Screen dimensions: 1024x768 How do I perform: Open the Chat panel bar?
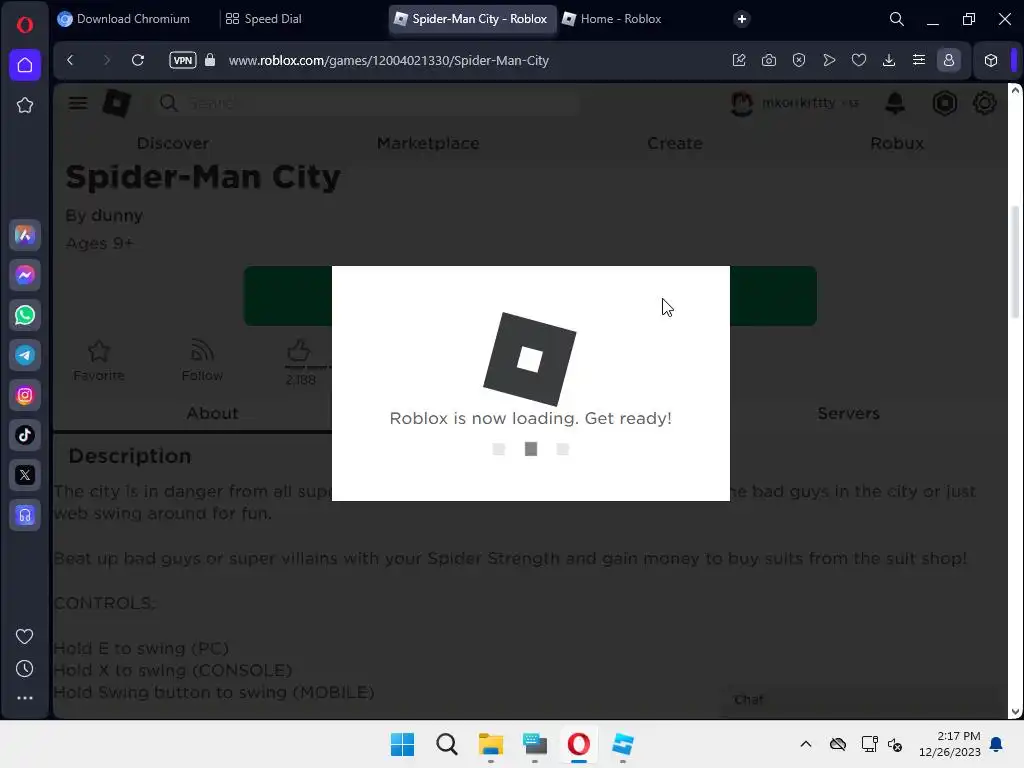863,699
